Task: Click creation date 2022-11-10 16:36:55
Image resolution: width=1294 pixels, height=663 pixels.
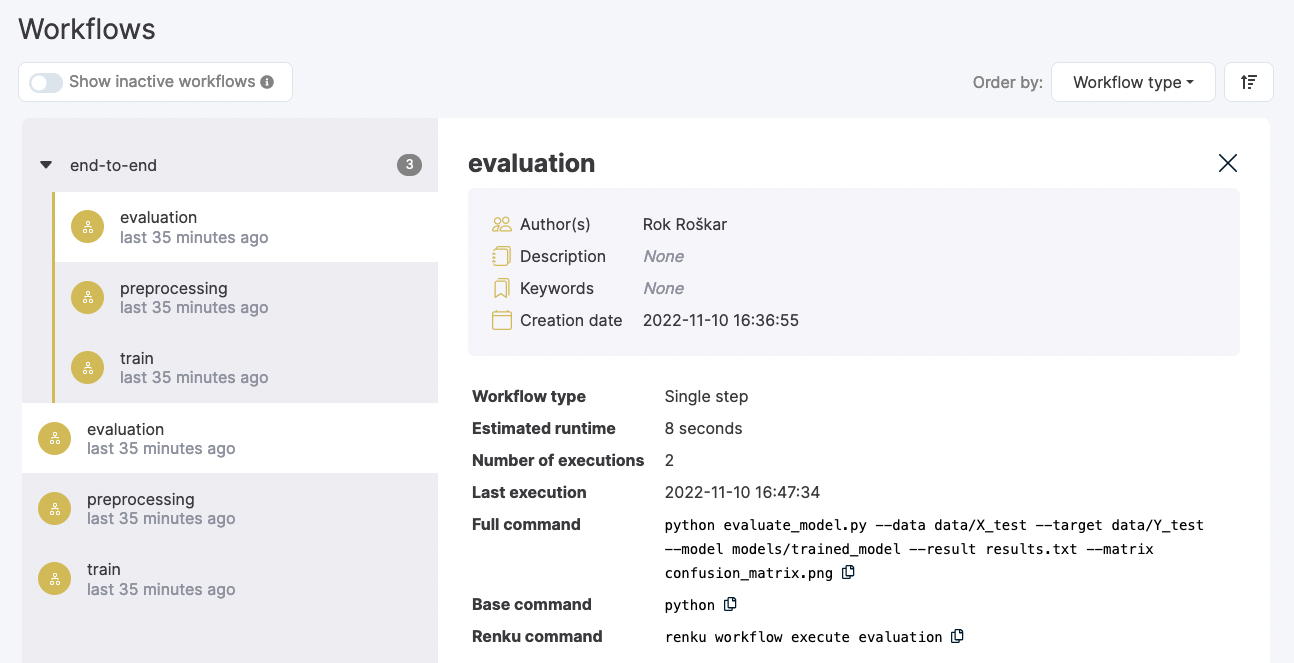Action: pyautogui.click(x=721, y=320)
